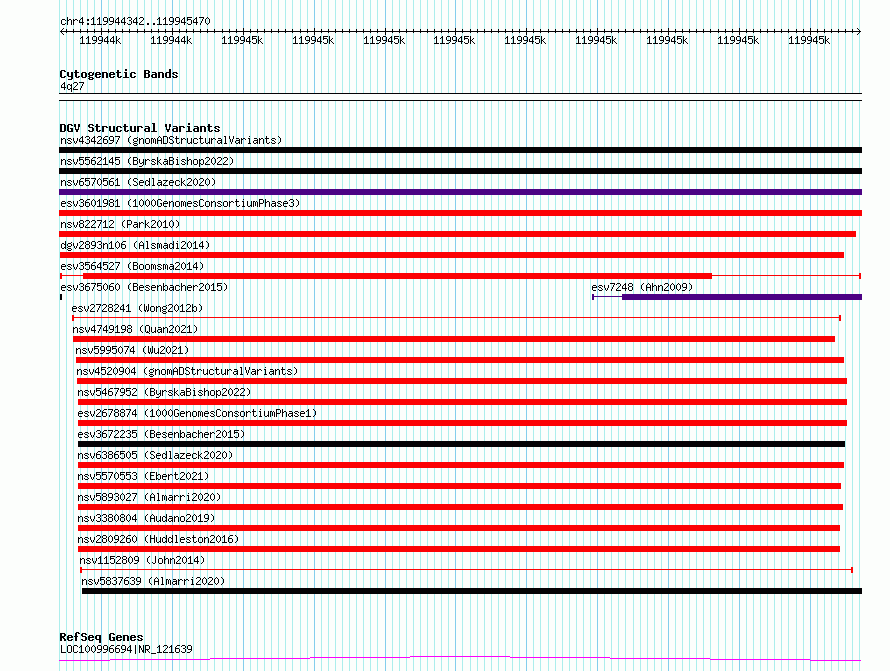Click the black bar under nsv5562145
The width and height of the screenshot is (890, 671).
pos(460,171)
